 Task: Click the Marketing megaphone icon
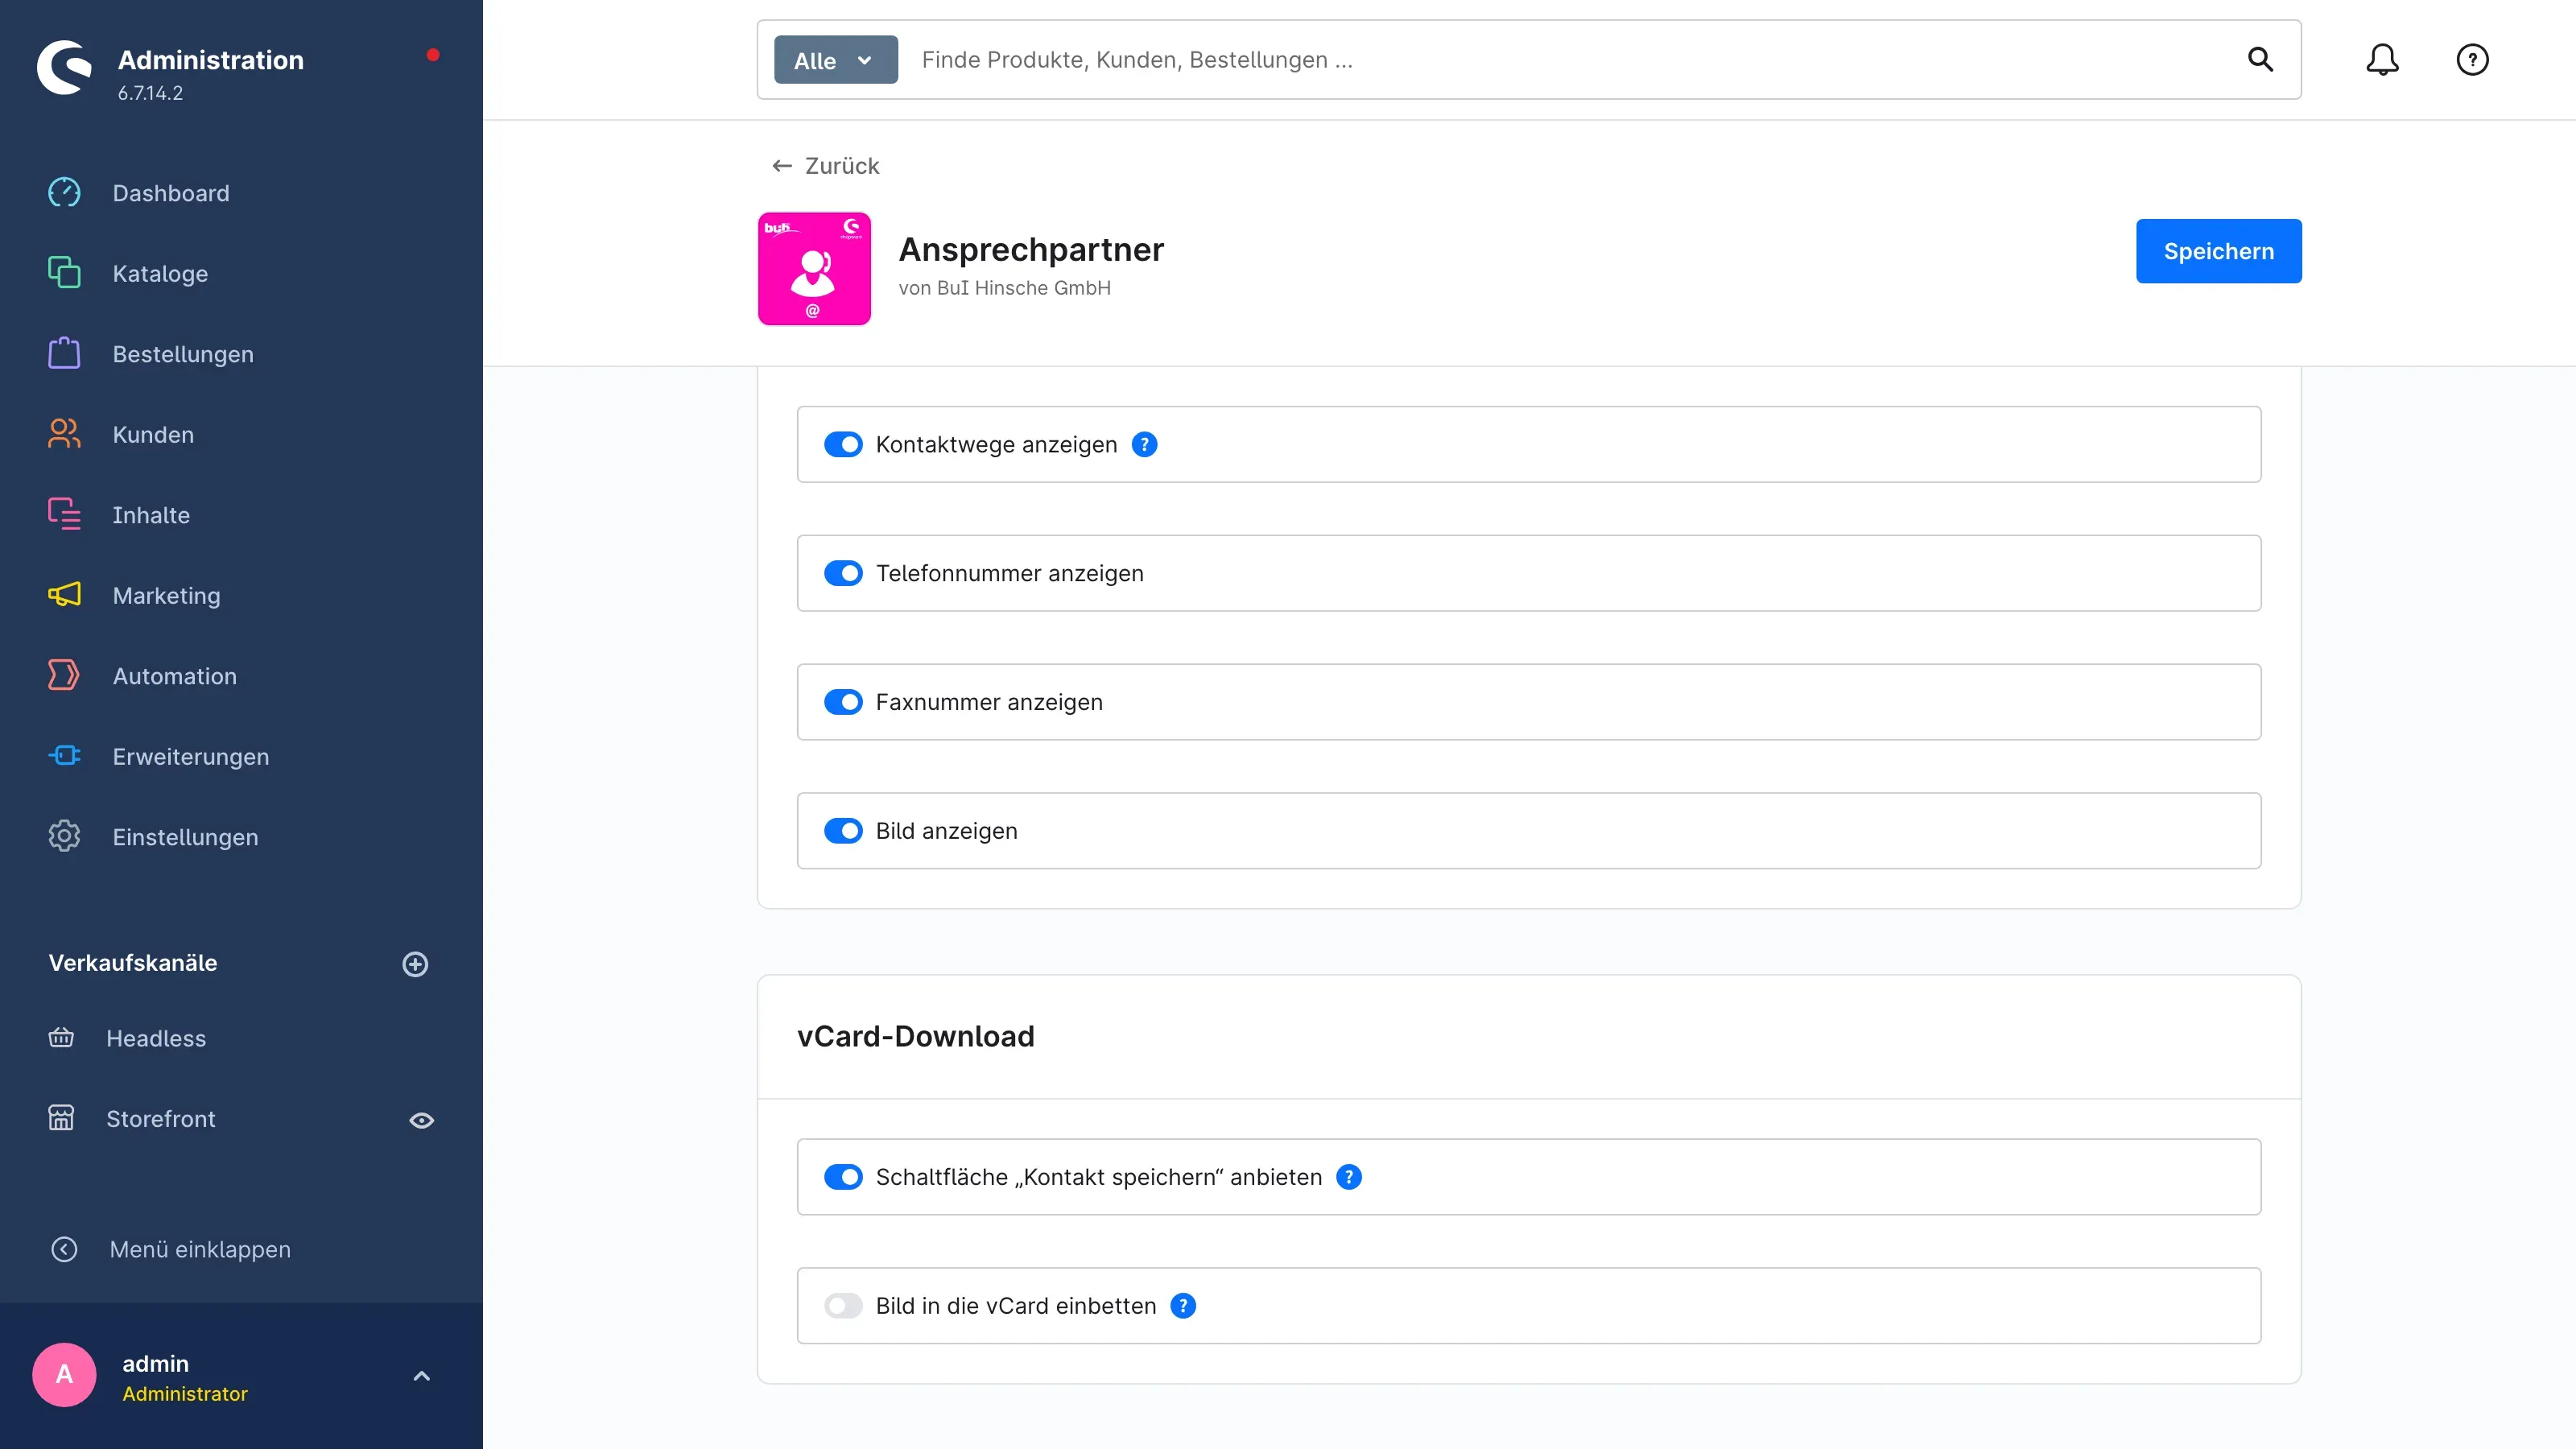(64, 595)
